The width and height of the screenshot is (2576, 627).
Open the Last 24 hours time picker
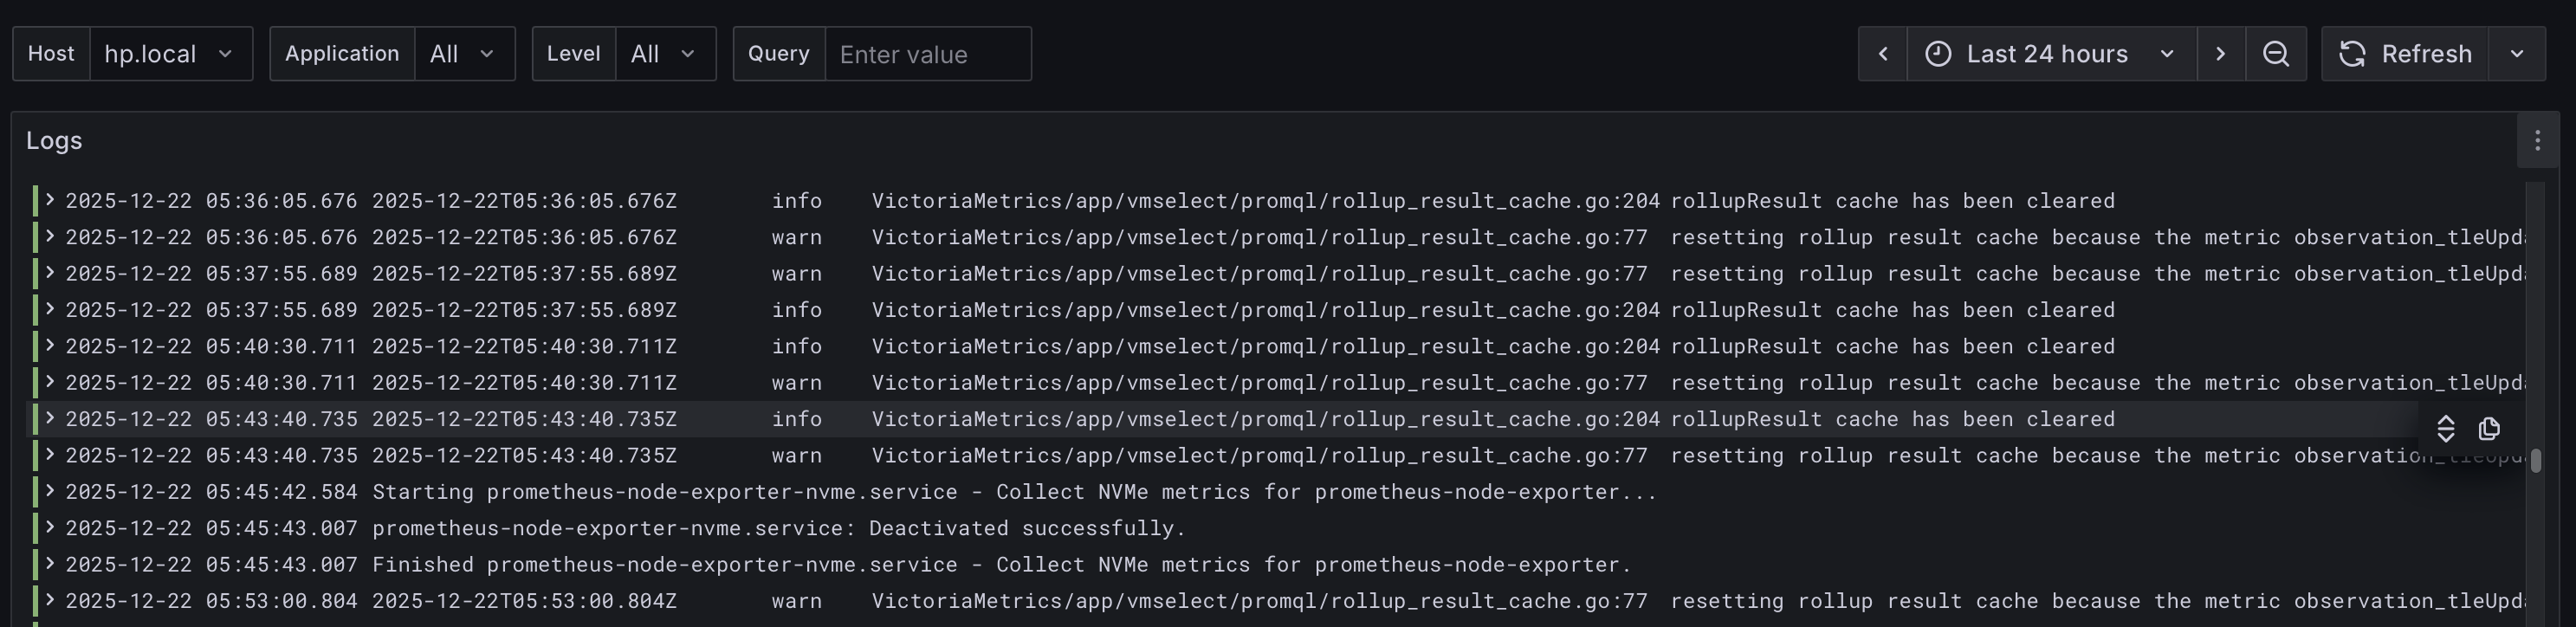tap(2050, 54)
